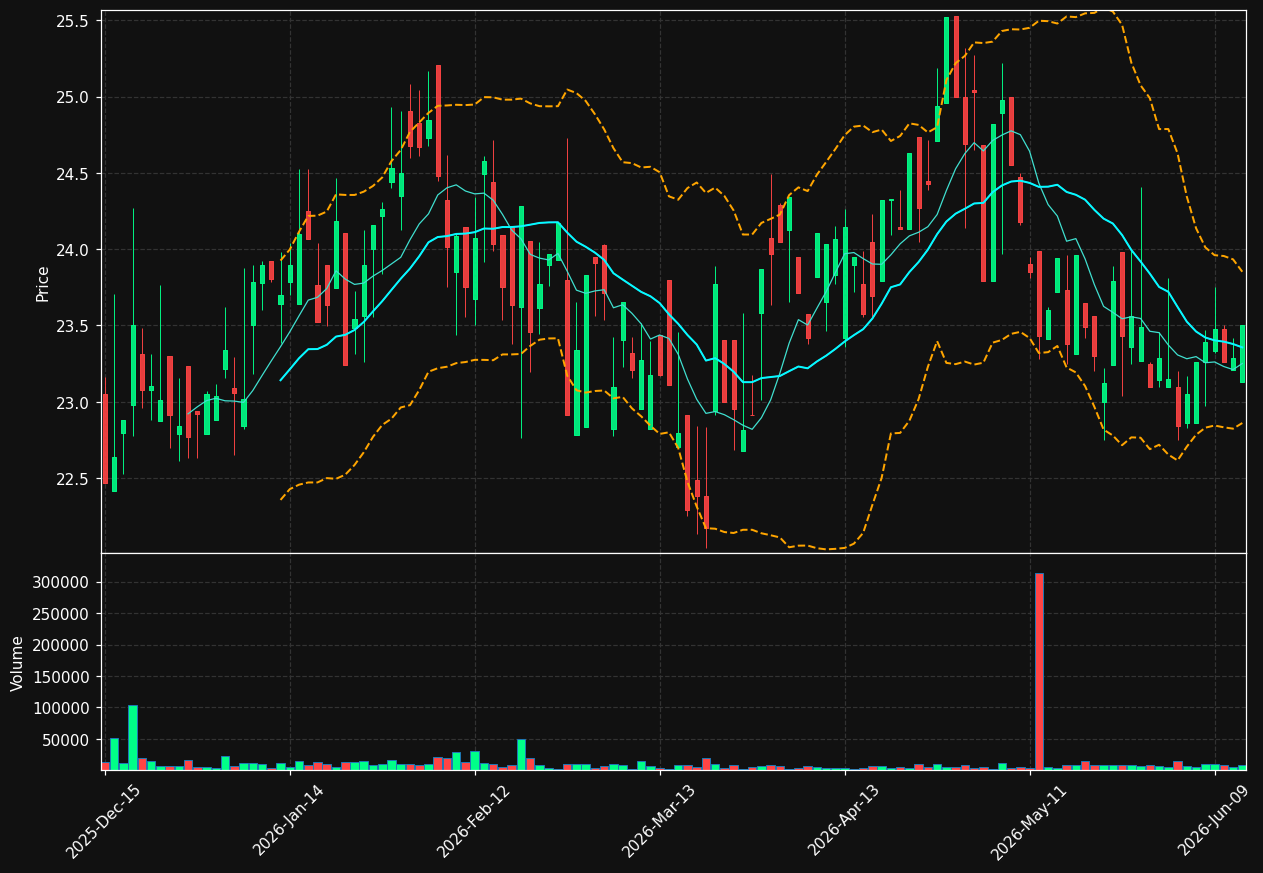Click the Price axis title
The image size is (1263, 873).
coord(43,284)
